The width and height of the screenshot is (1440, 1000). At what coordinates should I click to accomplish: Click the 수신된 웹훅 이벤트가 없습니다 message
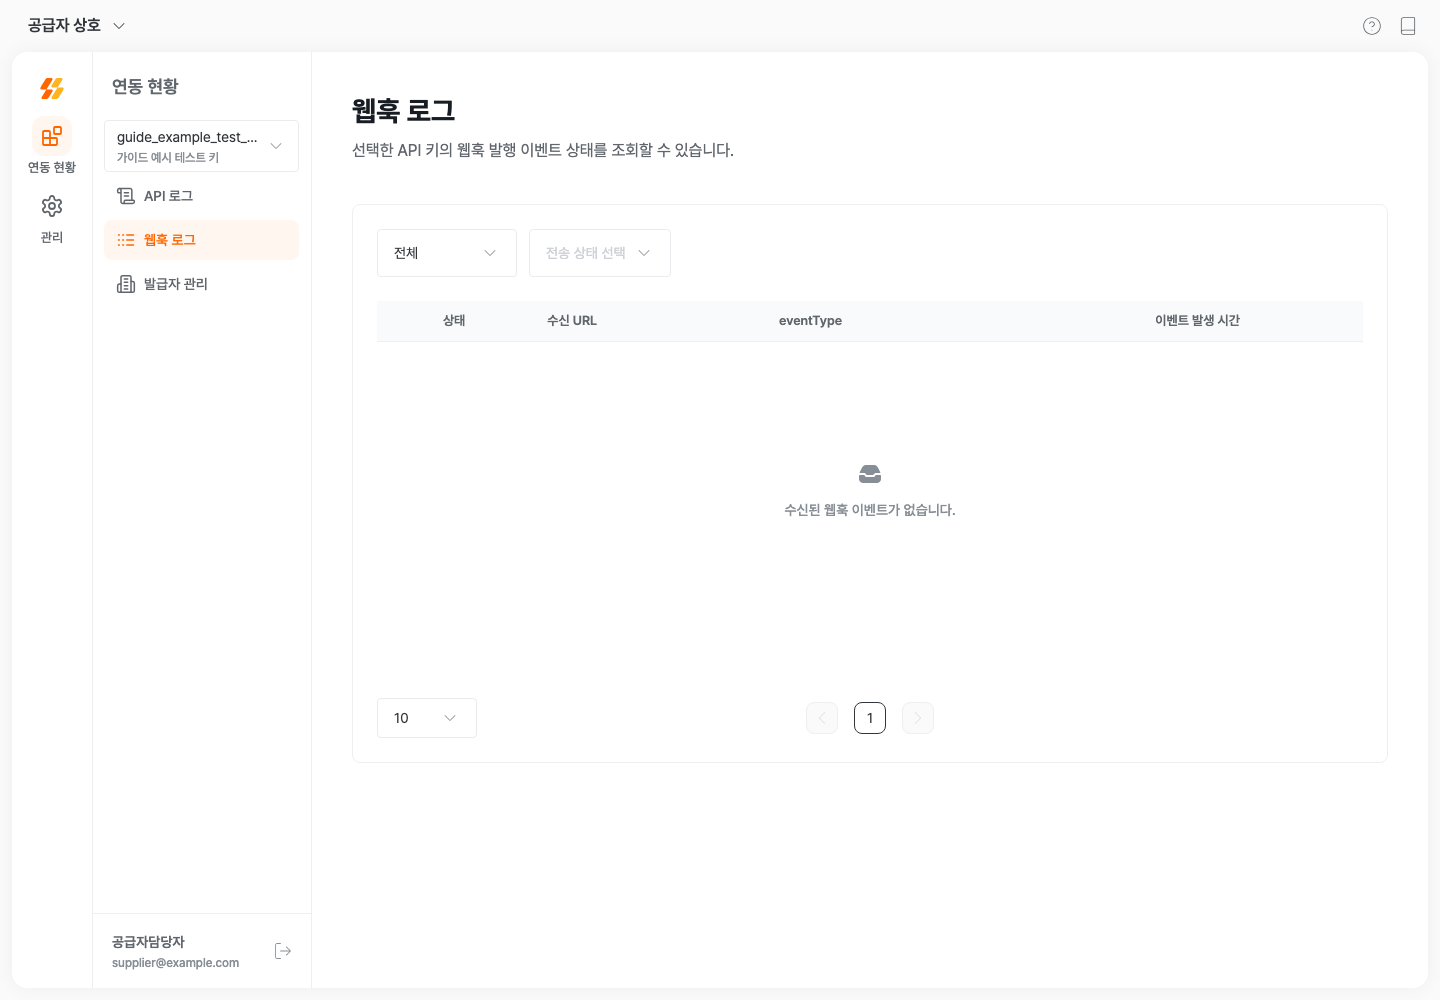[x=870, y=510]
